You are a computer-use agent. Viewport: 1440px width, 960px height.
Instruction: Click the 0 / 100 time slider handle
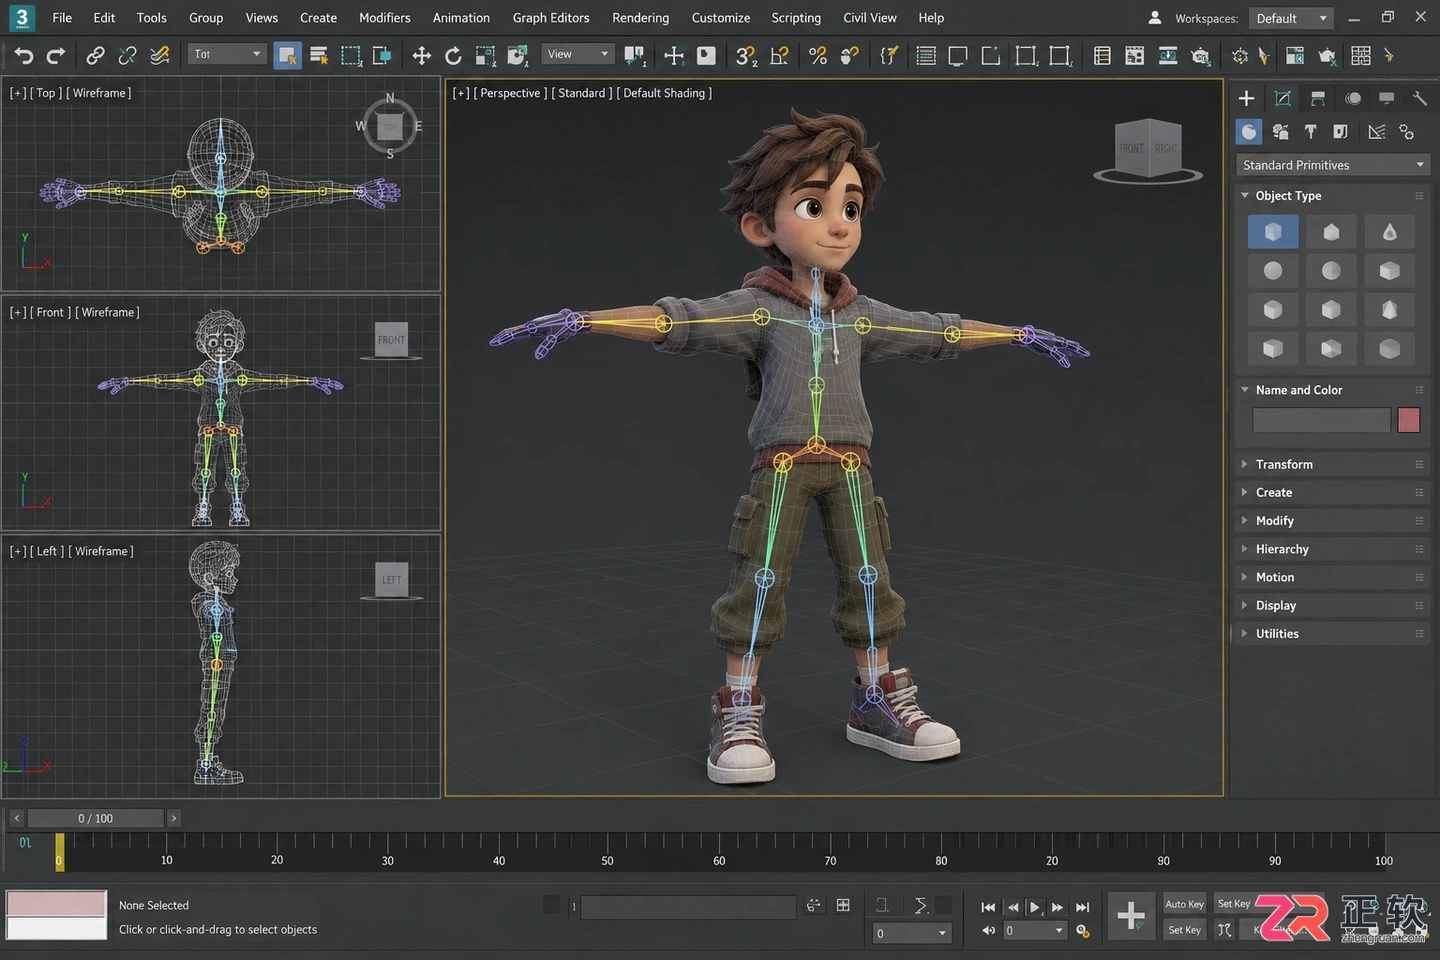click(95, 818)
